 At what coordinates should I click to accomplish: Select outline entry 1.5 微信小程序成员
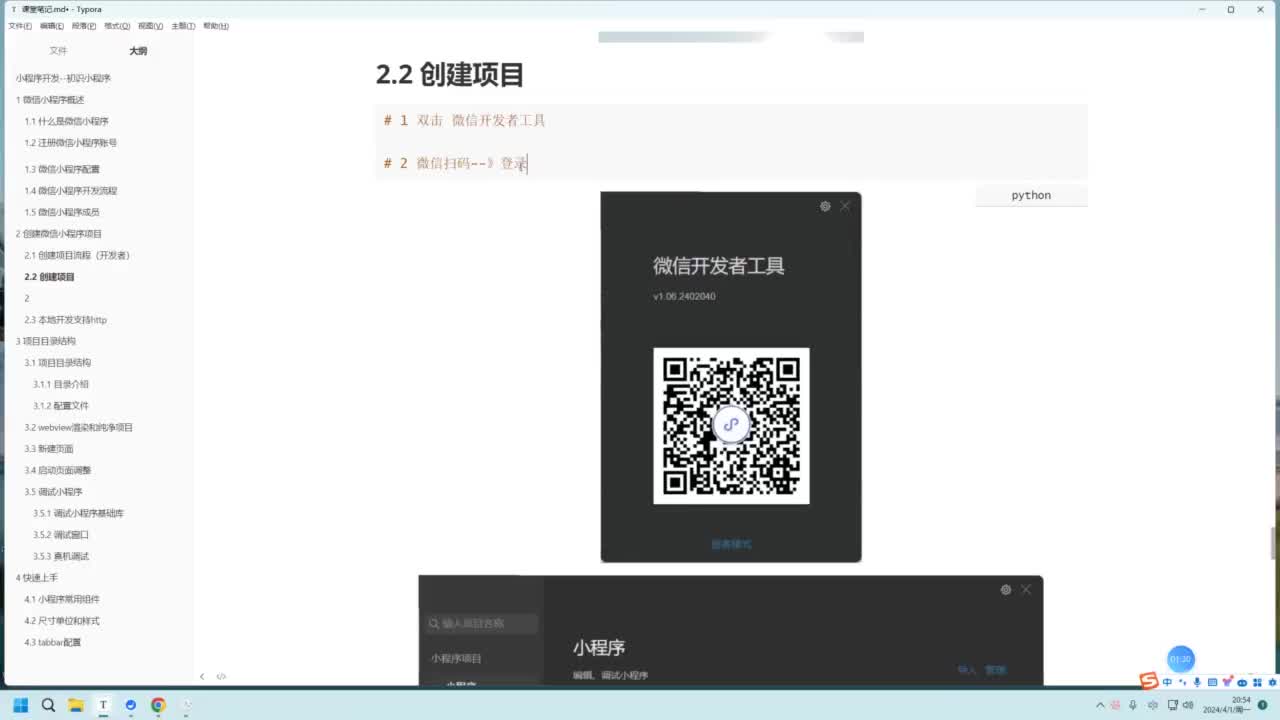tap(62, 212)
